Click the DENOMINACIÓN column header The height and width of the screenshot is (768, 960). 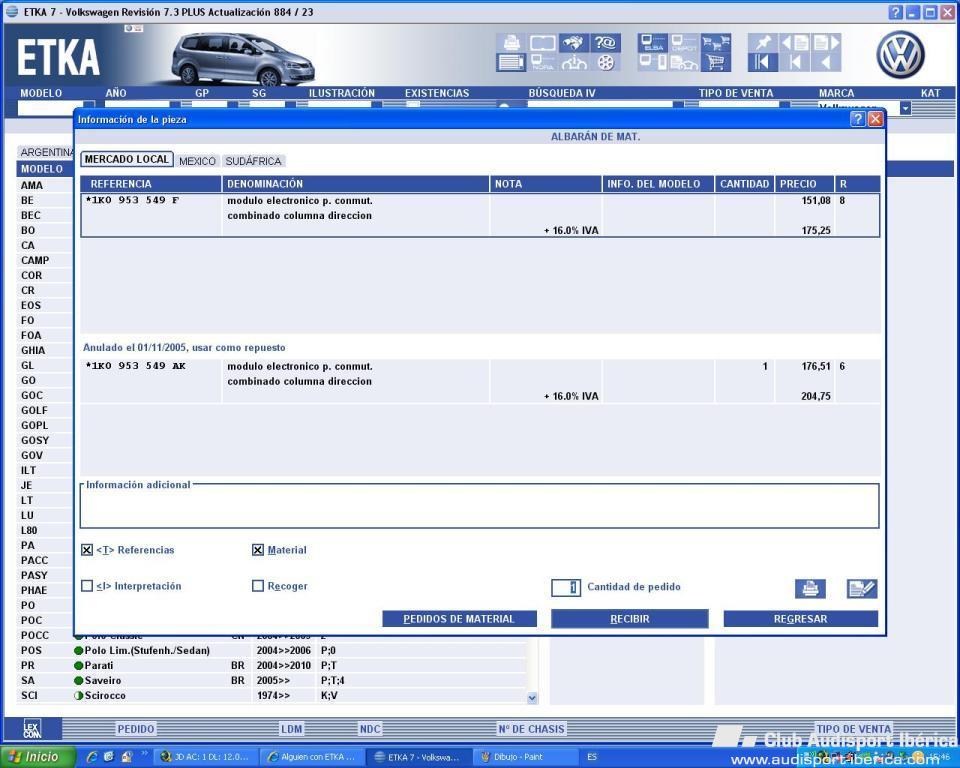coord(355,184)
